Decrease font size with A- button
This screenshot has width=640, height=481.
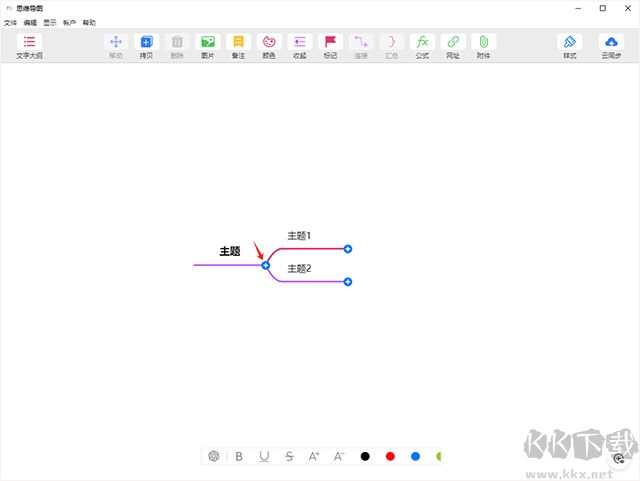(339, 456)
